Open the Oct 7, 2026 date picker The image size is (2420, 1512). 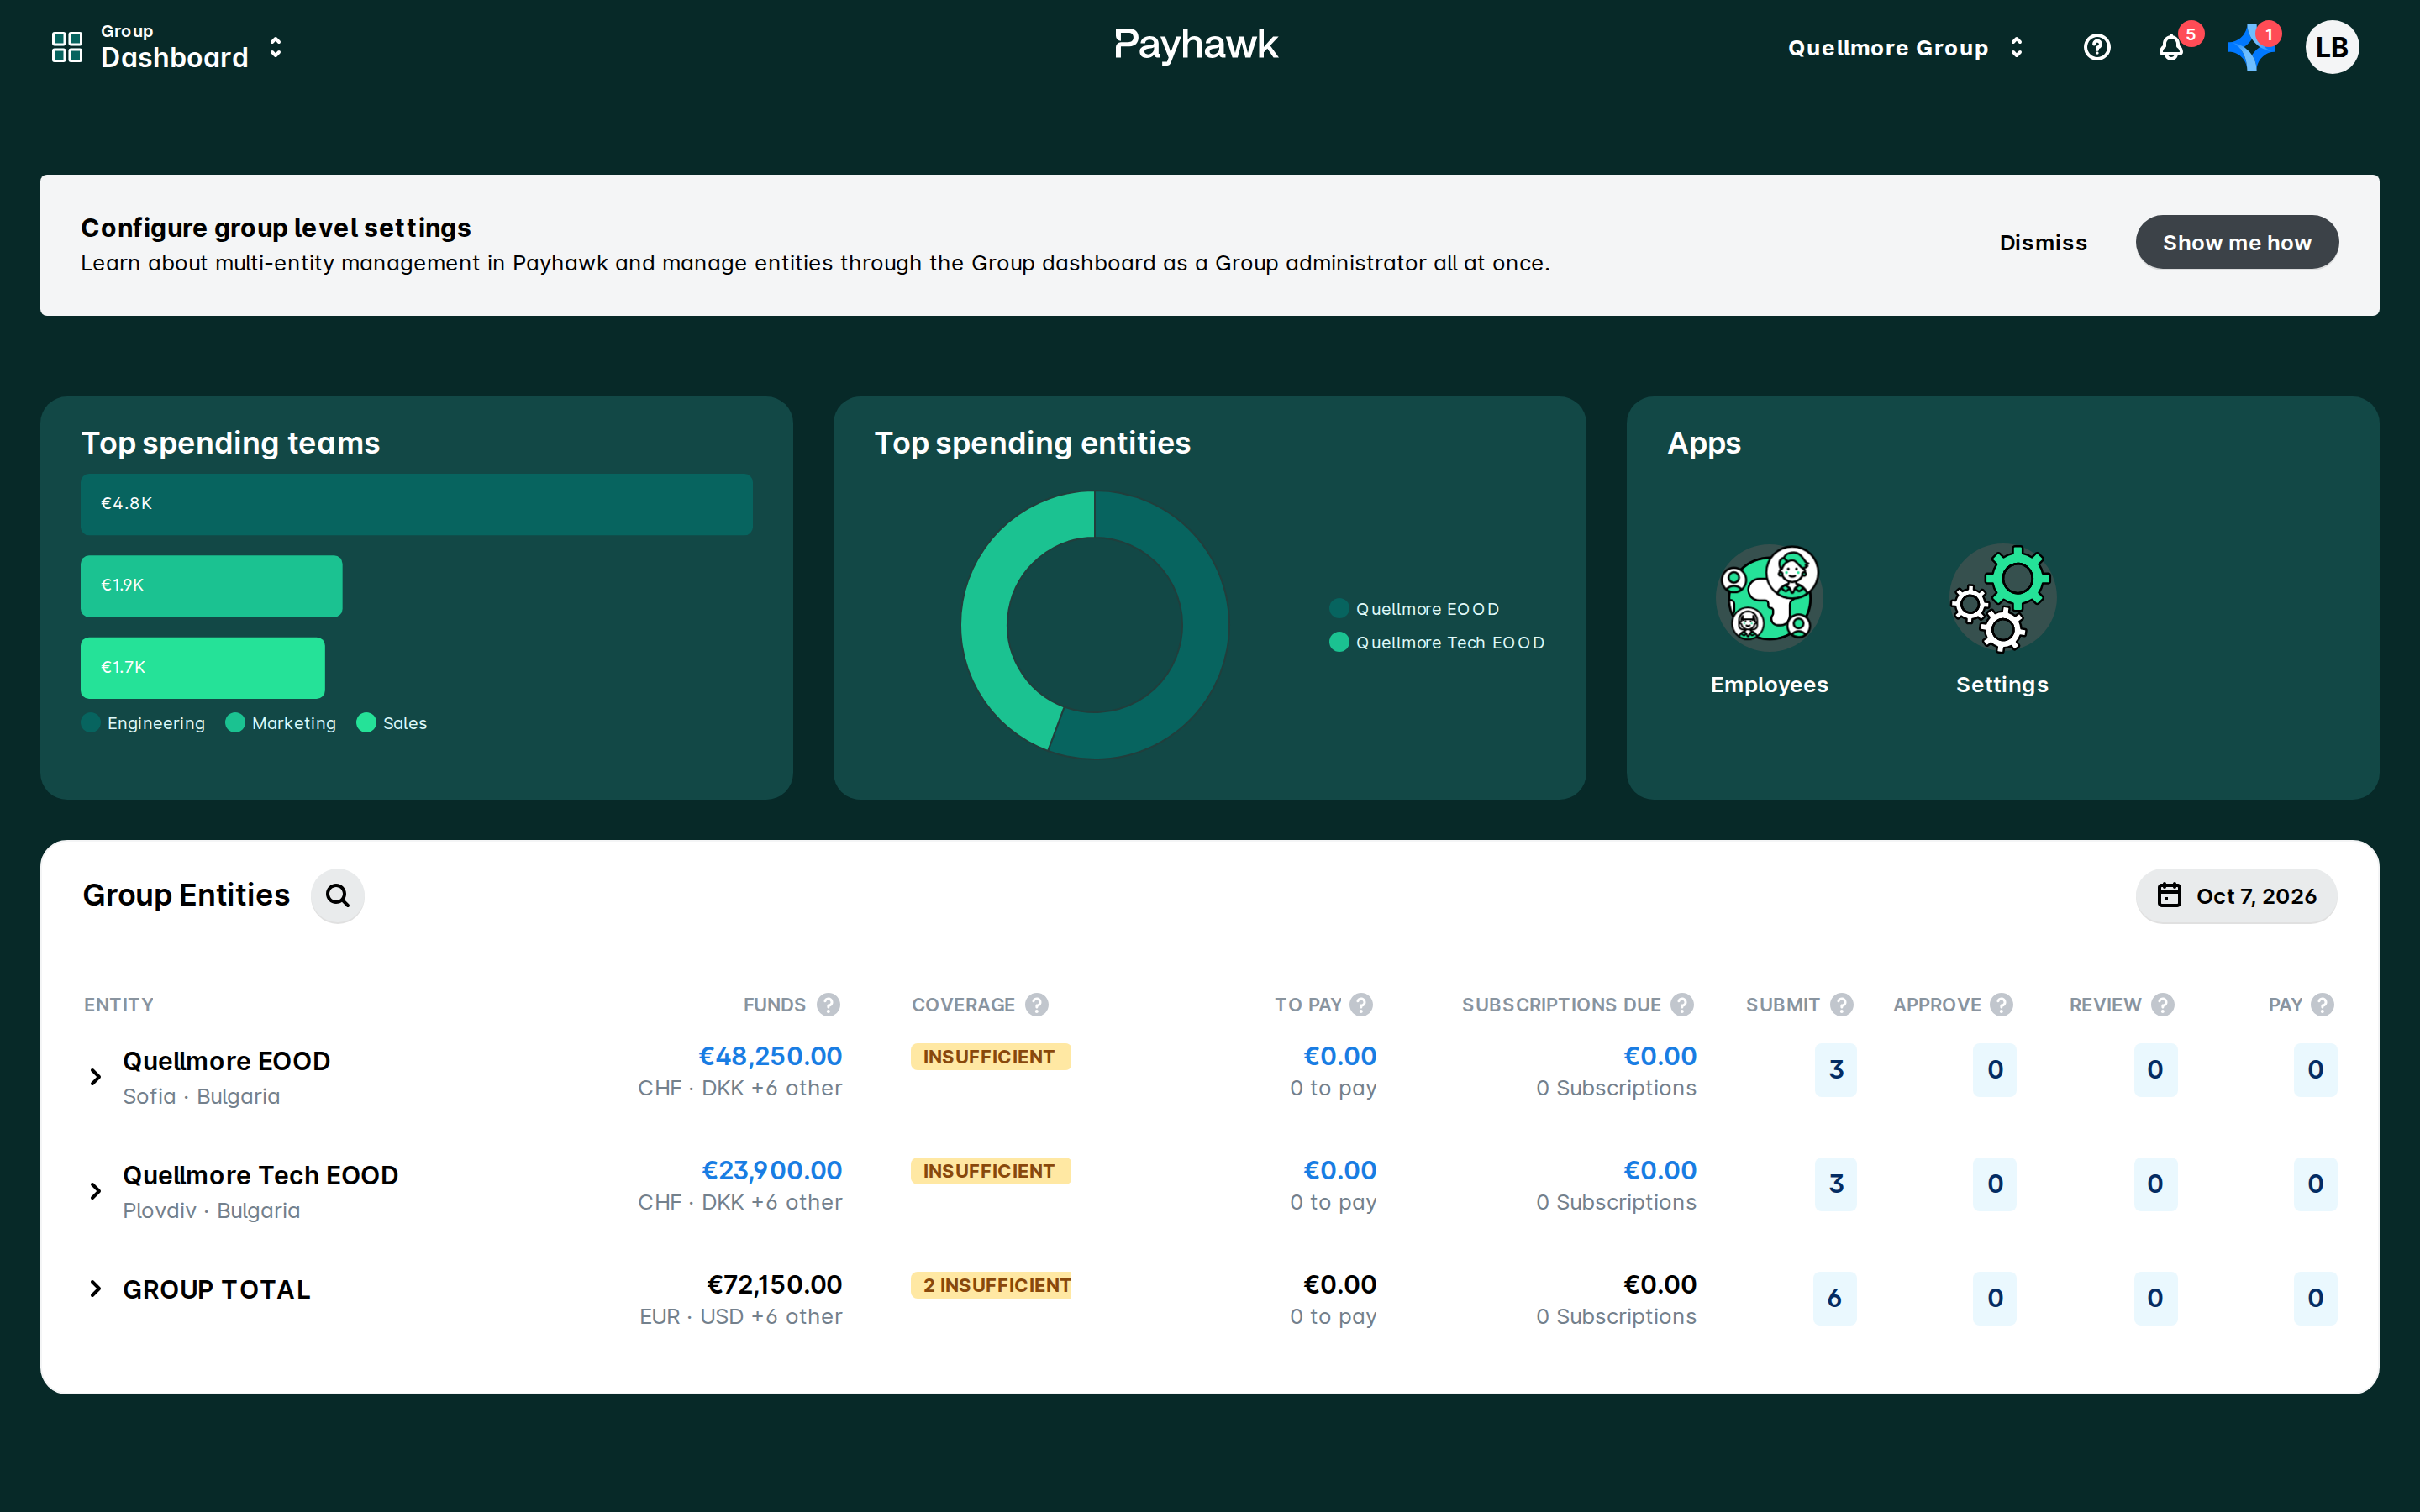click(x=2236, y=896)
